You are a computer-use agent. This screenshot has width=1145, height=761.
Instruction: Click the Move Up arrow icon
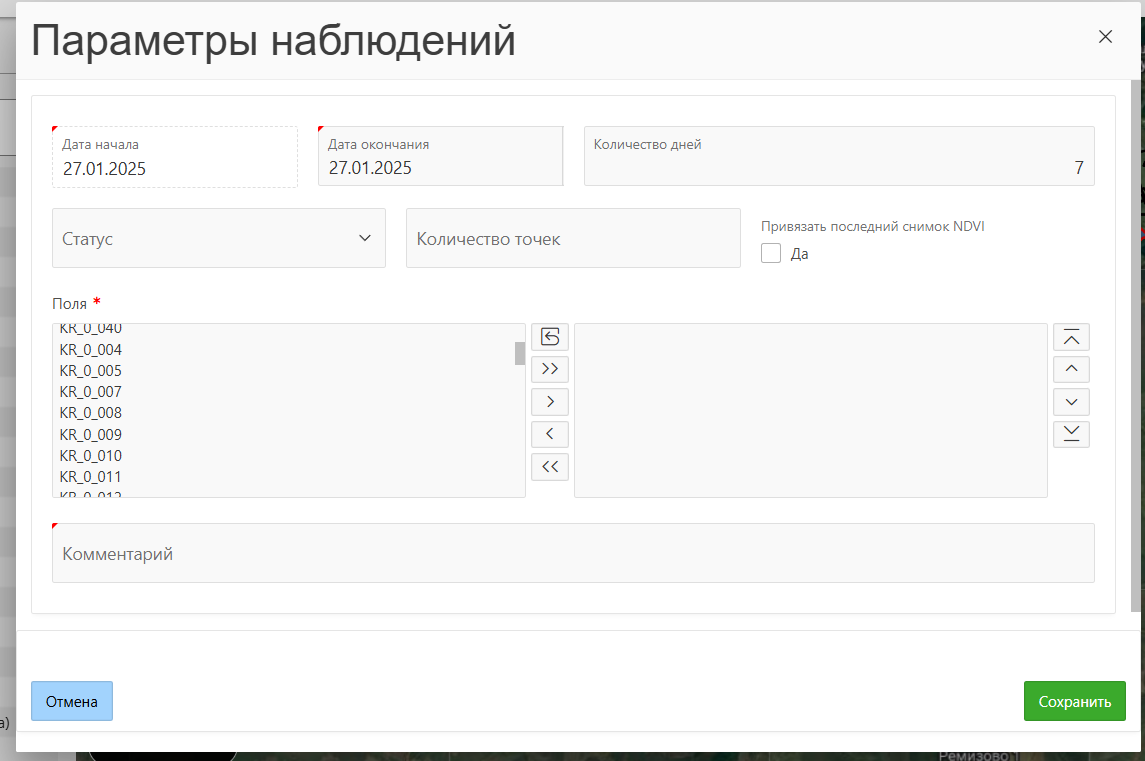[1071, 369]
